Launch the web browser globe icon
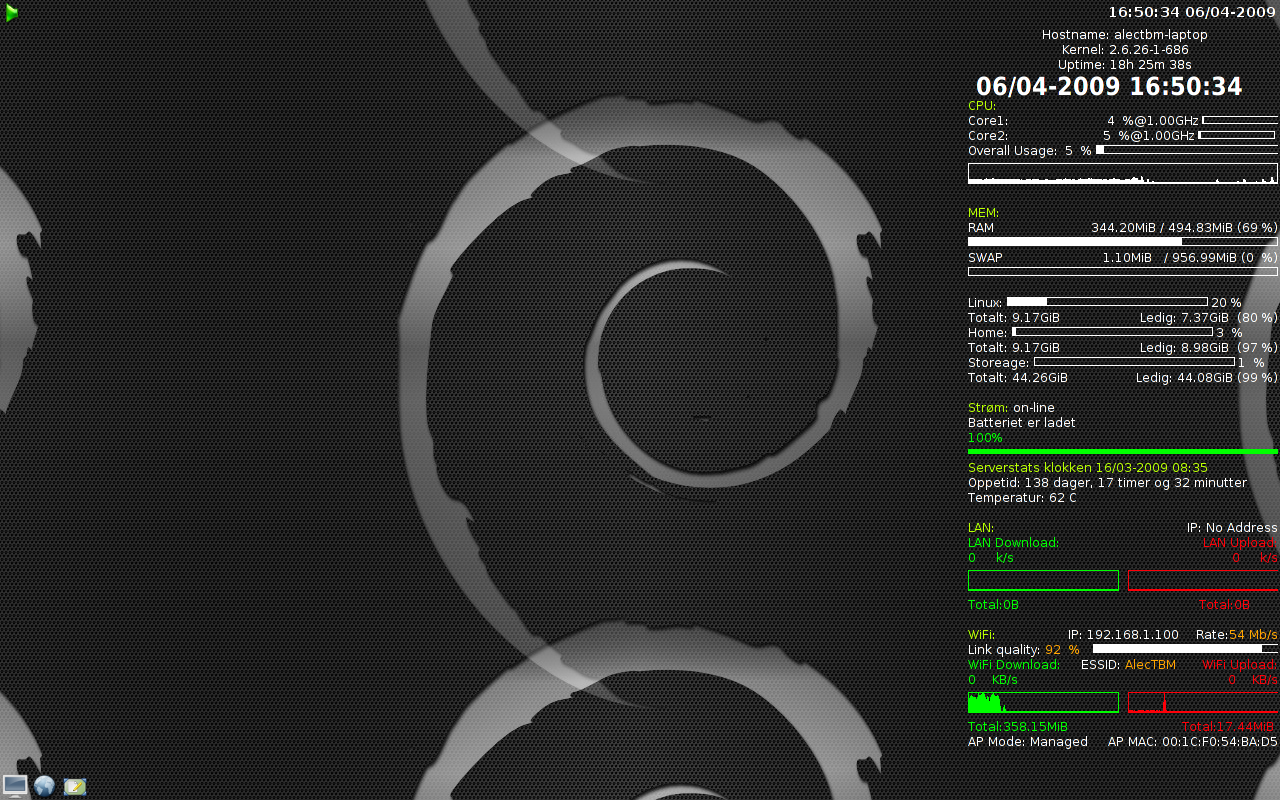The image size is (1280, 800). 44,786
